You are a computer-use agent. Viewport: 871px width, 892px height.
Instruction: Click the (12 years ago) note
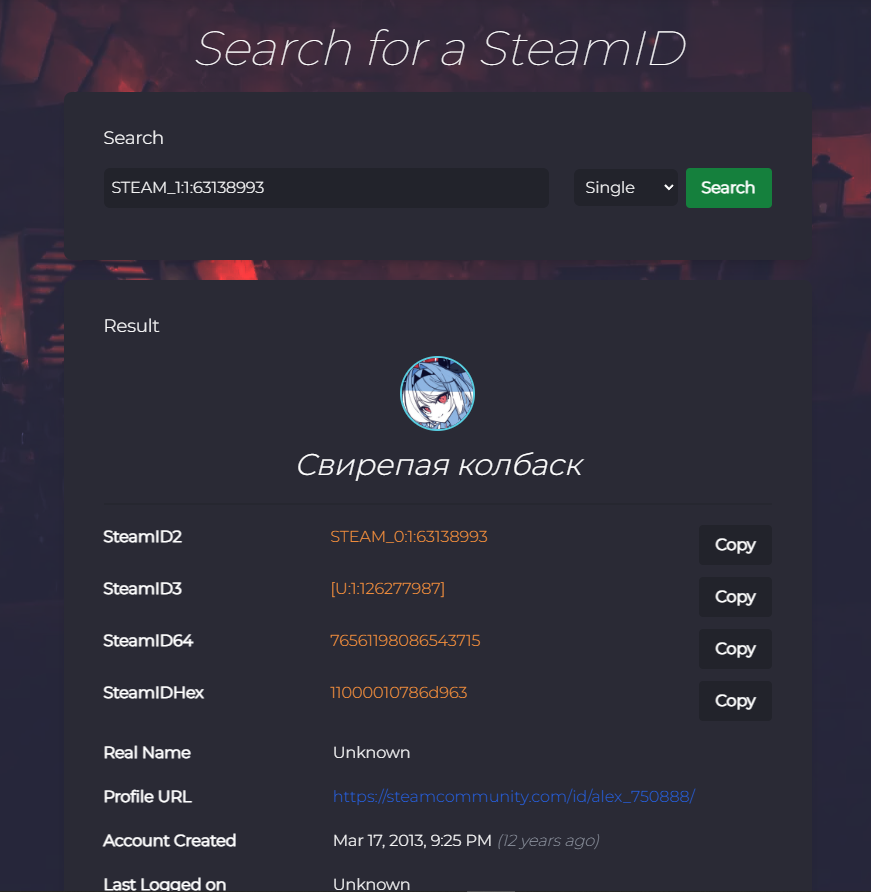[x=548, y=841]
